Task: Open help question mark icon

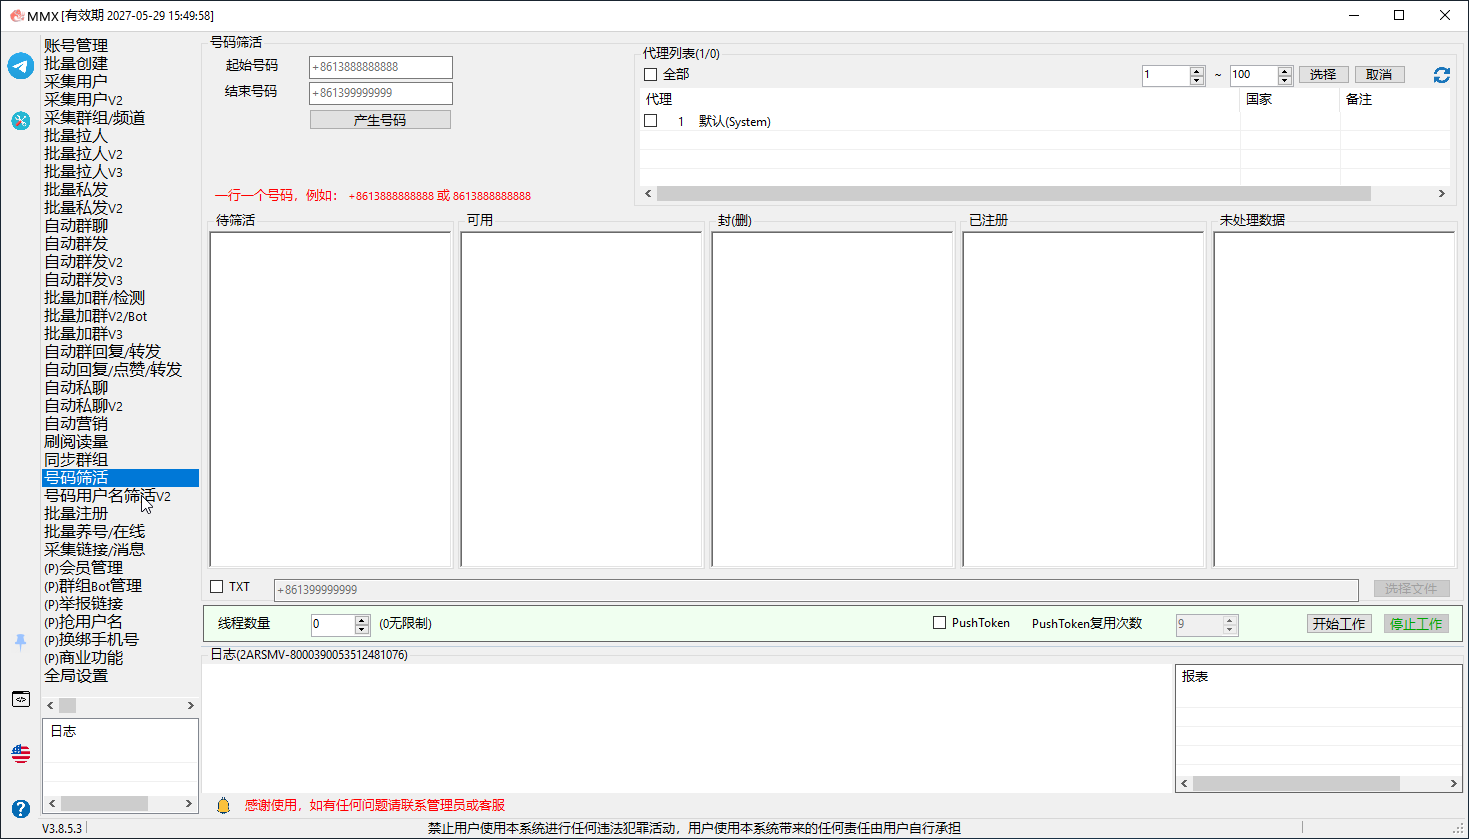Action: pos(21,808)
